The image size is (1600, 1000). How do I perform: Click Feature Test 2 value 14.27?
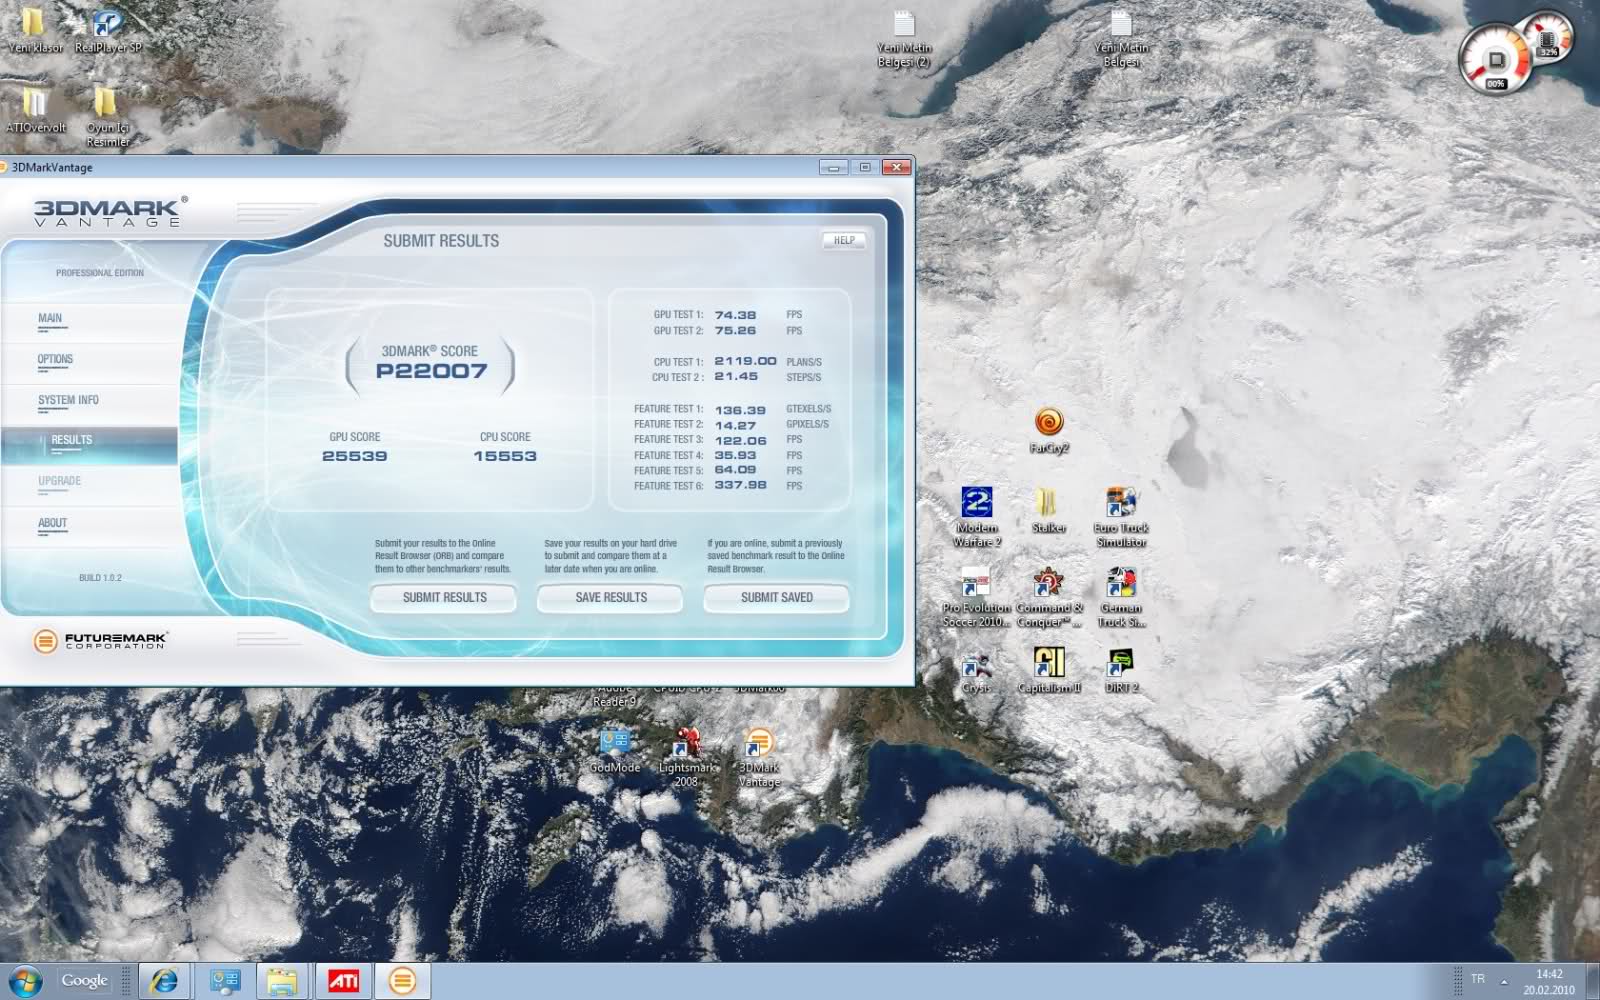coord(735,425)
